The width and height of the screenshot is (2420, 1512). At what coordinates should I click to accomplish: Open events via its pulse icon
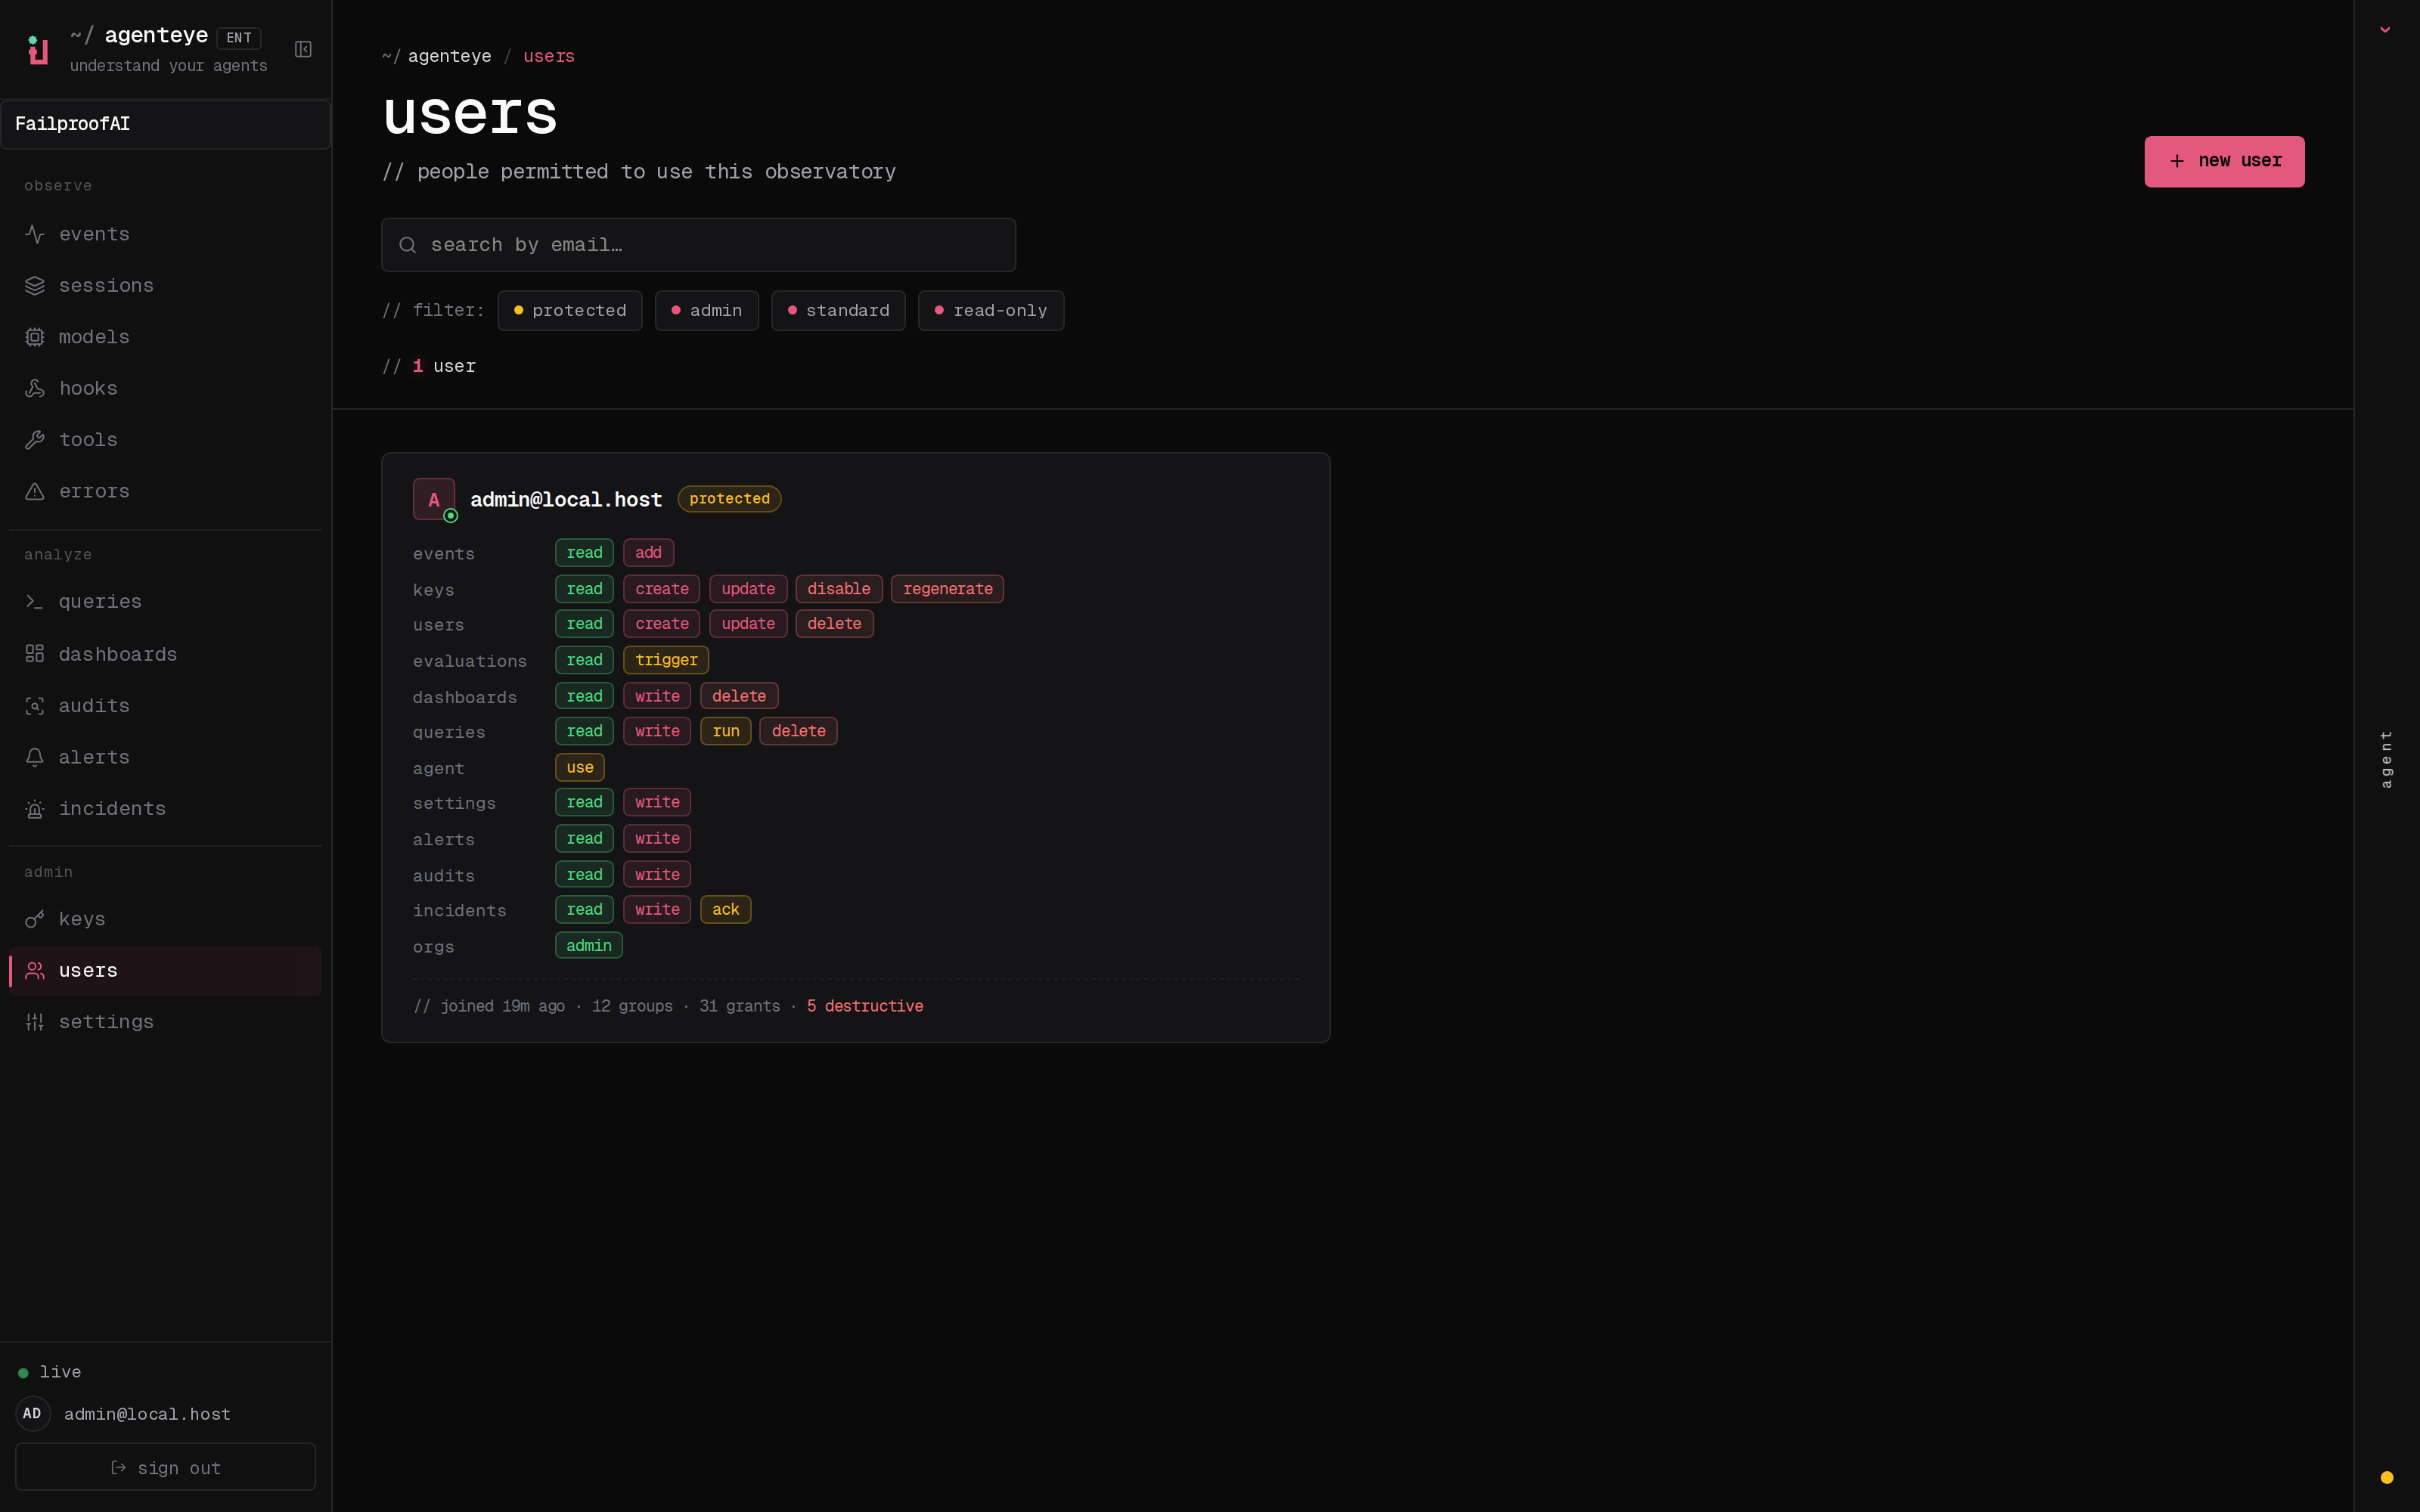(x=35, y=234)
